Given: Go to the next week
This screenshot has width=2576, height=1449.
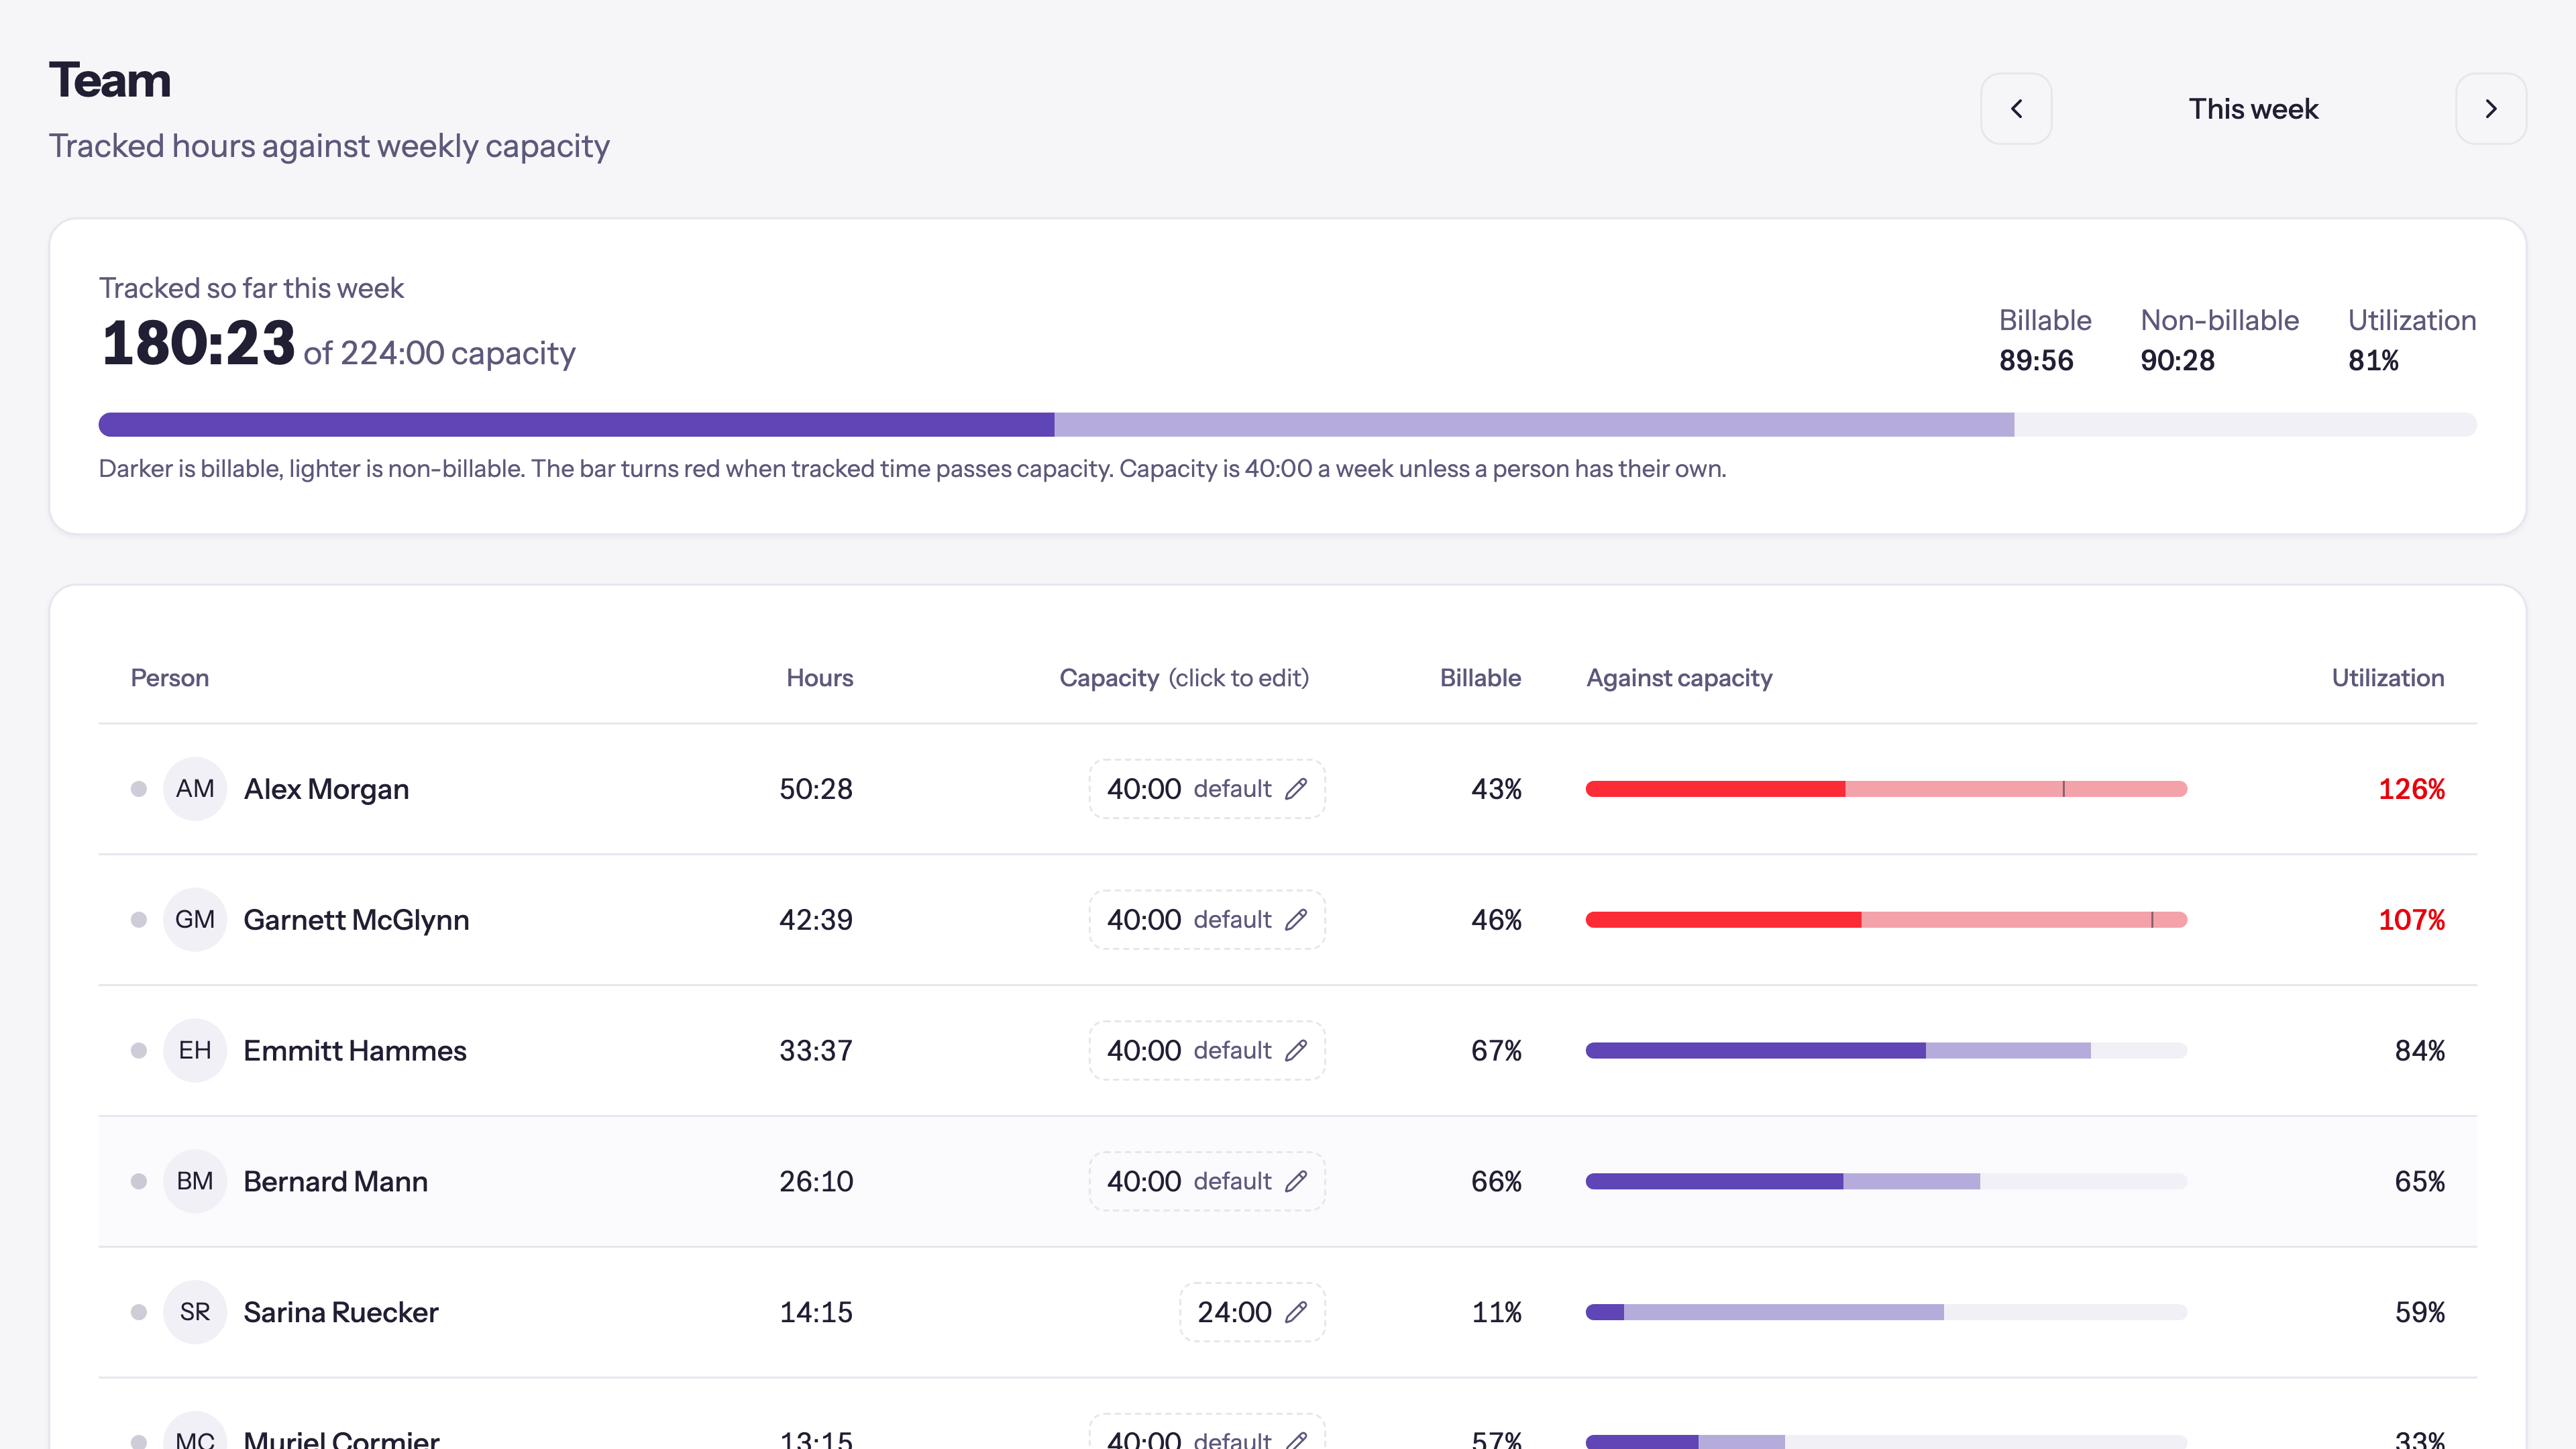Looking at the screenshot, I should point(2491,109).
